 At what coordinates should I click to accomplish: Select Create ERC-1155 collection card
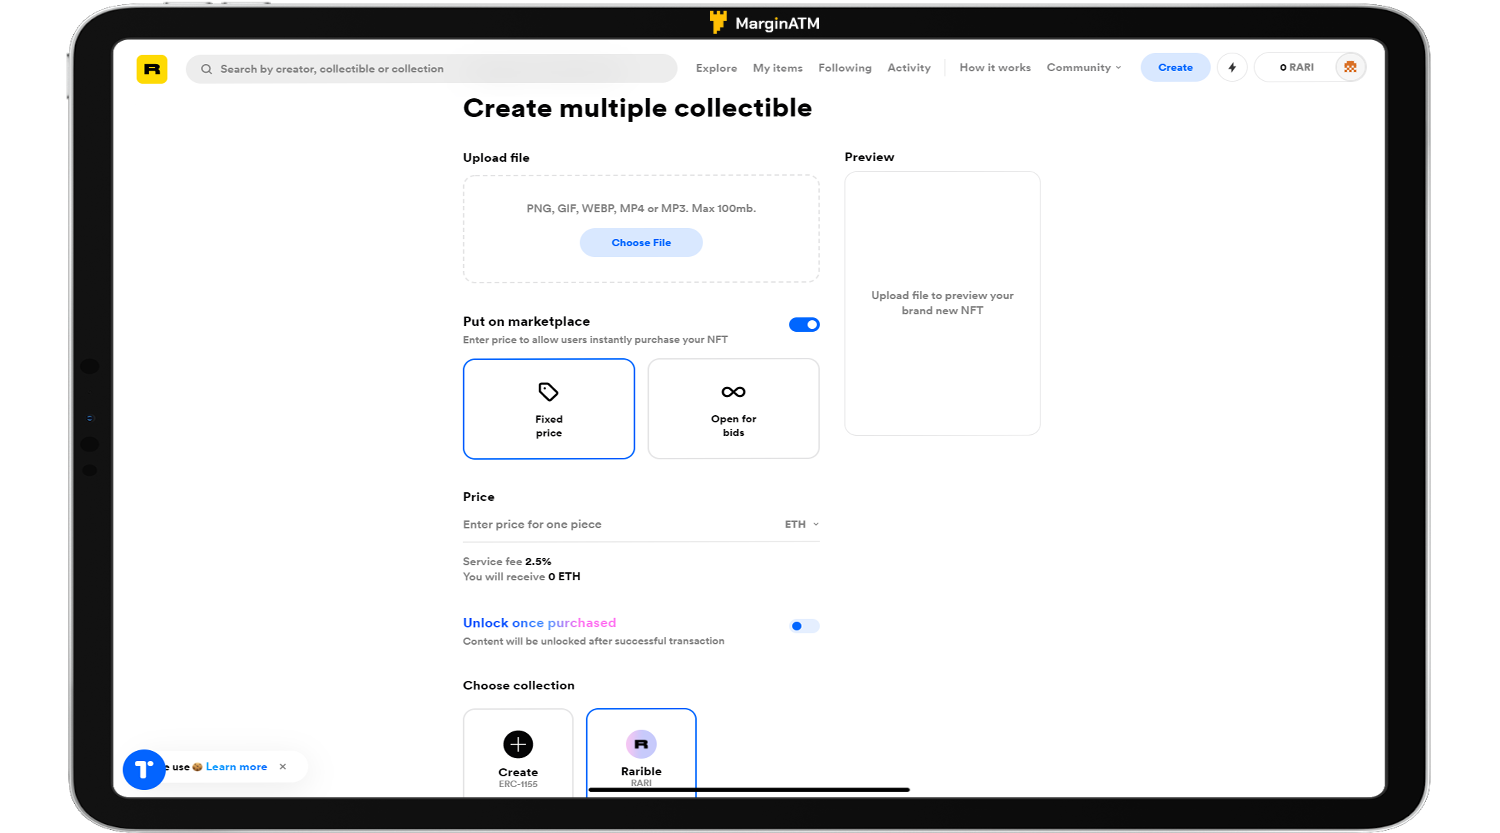coord(518,753)
